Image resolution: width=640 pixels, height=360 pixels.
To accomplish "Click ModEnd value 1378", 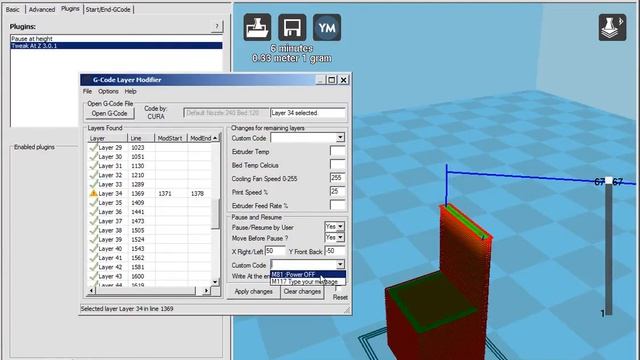I will pos(197,193).
